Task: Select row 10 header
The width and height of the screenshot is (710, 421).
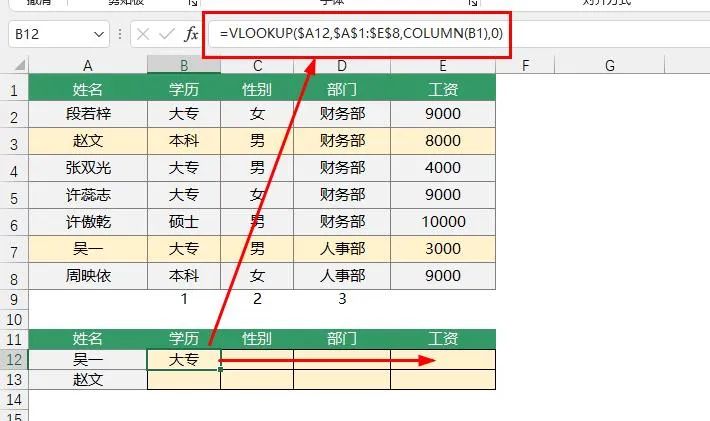Action: 14,320
